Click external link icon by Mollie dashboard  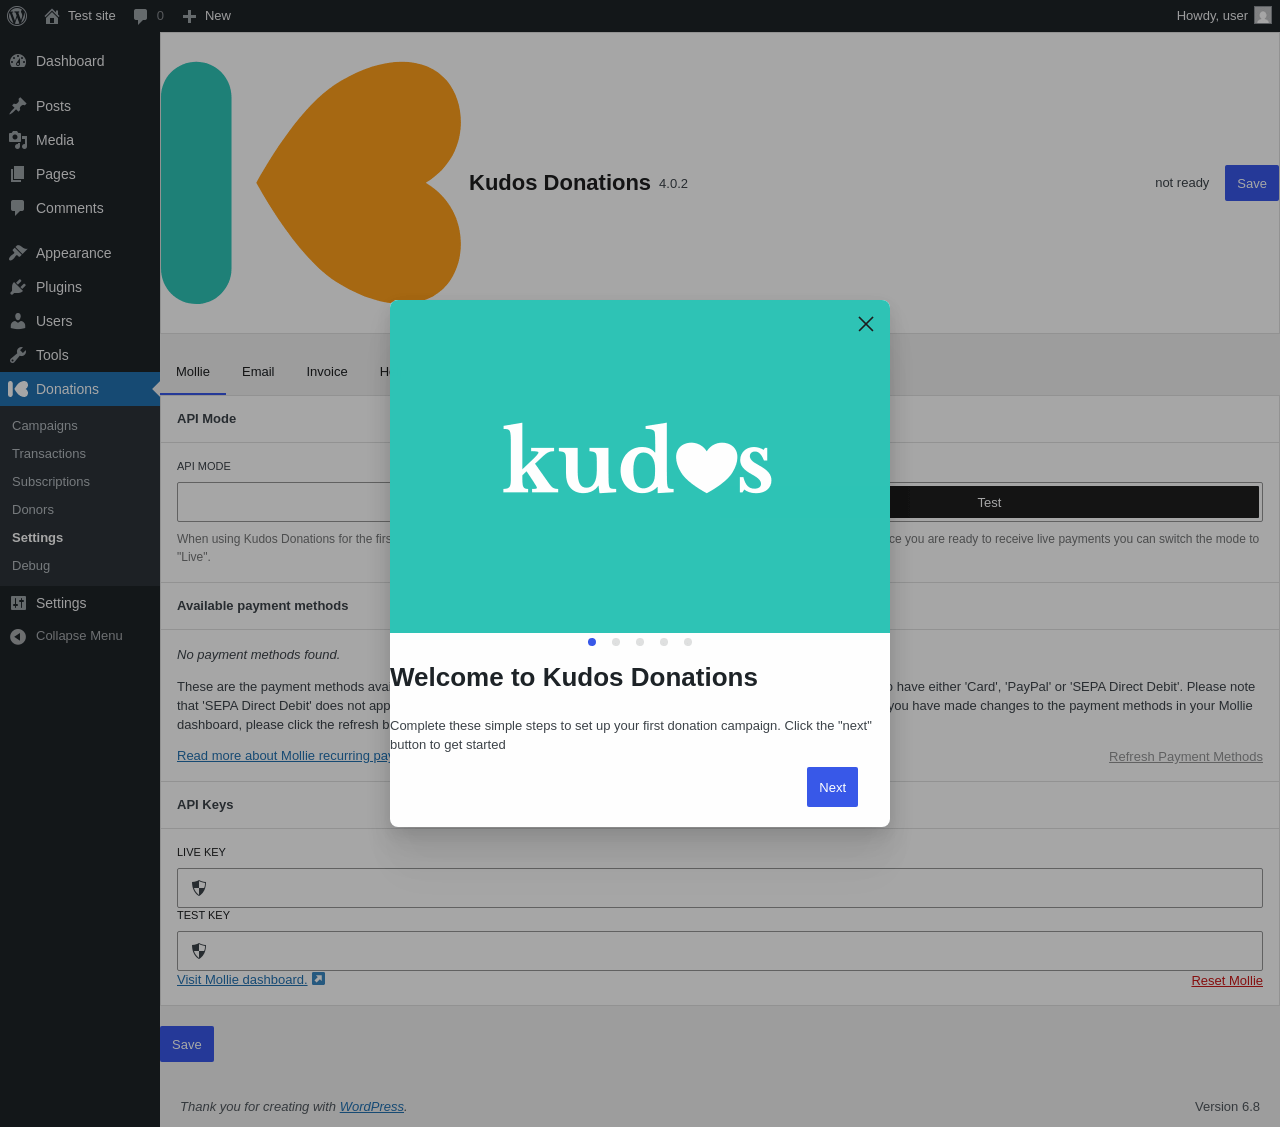(318, 978)
